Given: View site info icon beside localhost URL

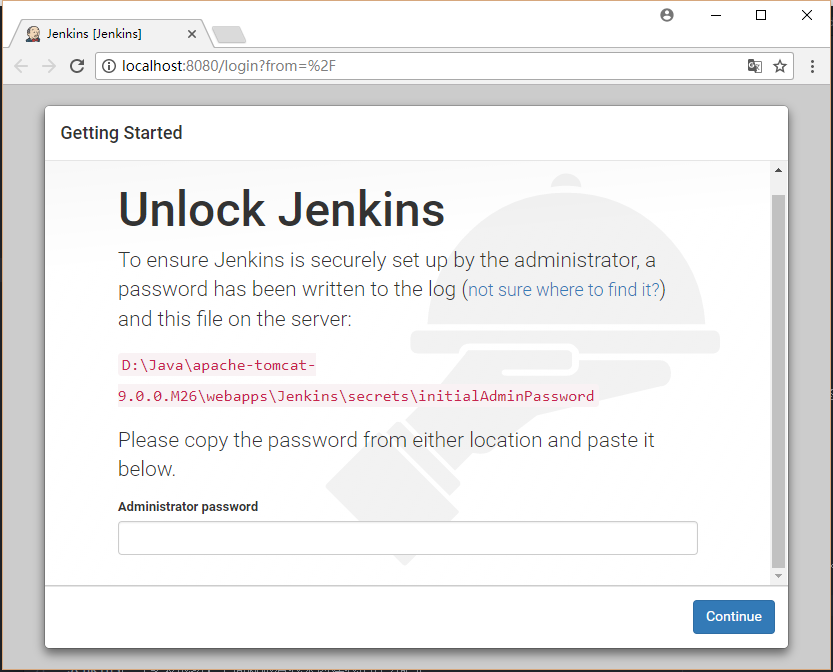Looking at the screenshot, I should pos(109,66).
